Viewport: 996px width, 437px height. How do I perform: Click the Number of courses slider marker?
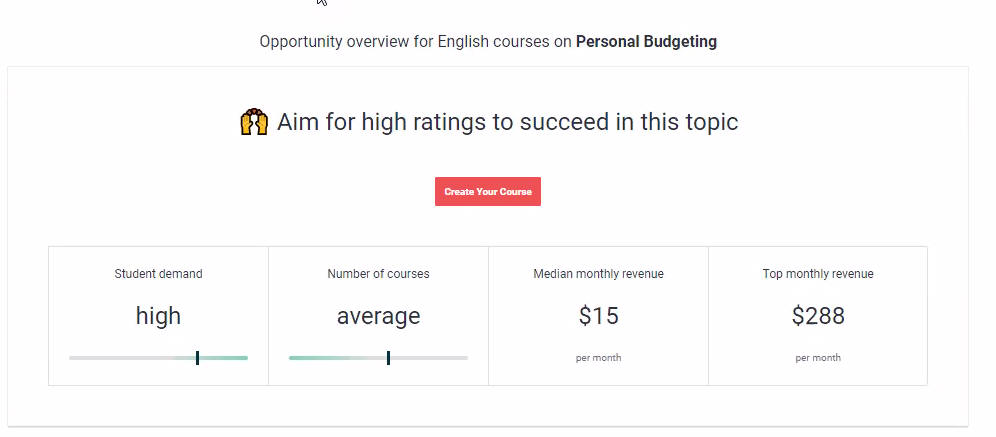pyautogui.click(x=388, y=358)
